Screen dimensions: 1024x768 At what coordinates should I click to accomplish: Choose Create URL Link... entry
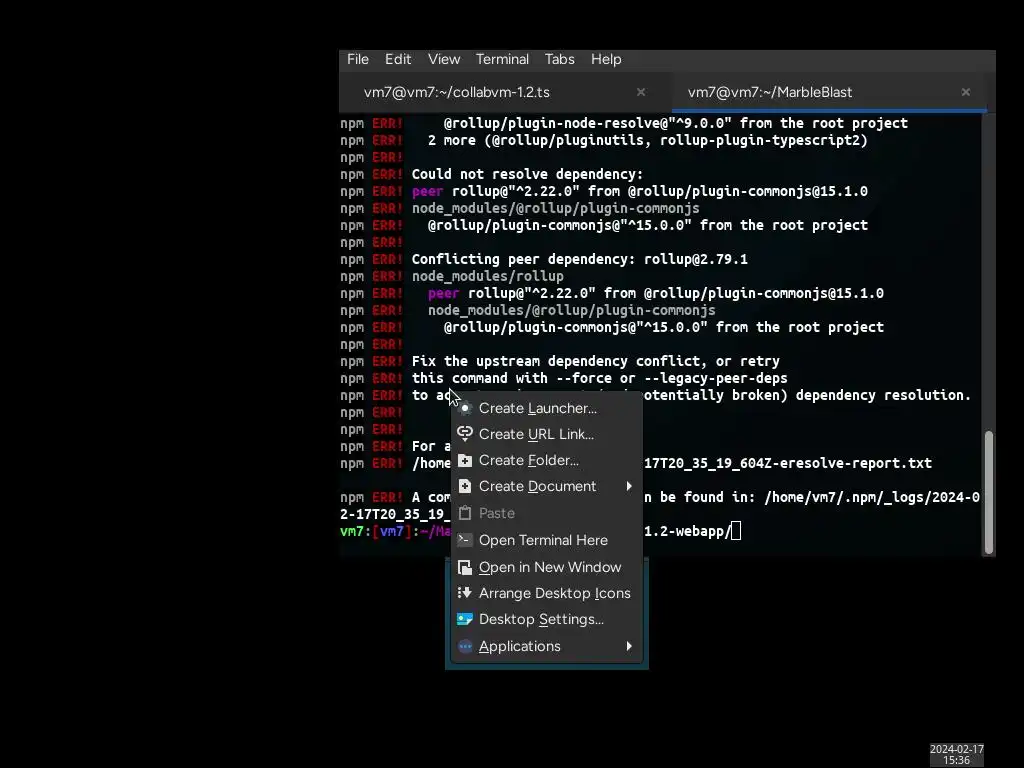[547, 434]
